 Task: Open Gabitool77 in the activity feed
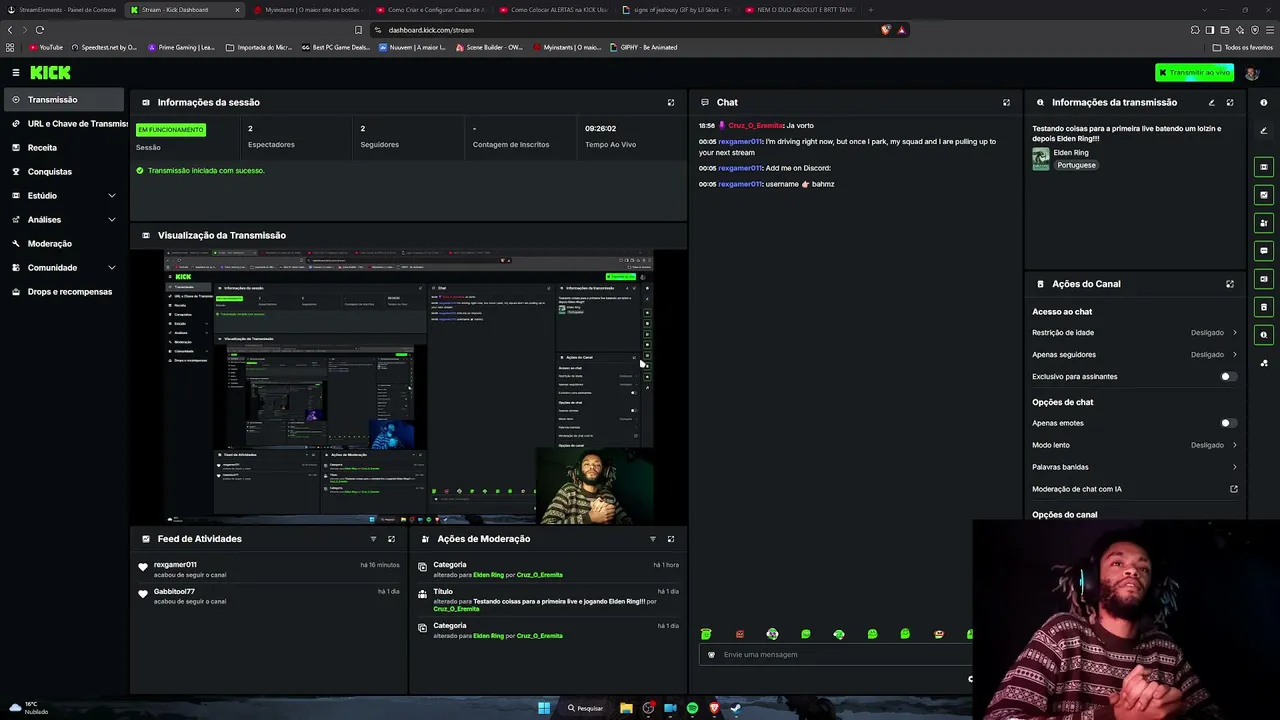pyautogui.click(x=174, y=591)
